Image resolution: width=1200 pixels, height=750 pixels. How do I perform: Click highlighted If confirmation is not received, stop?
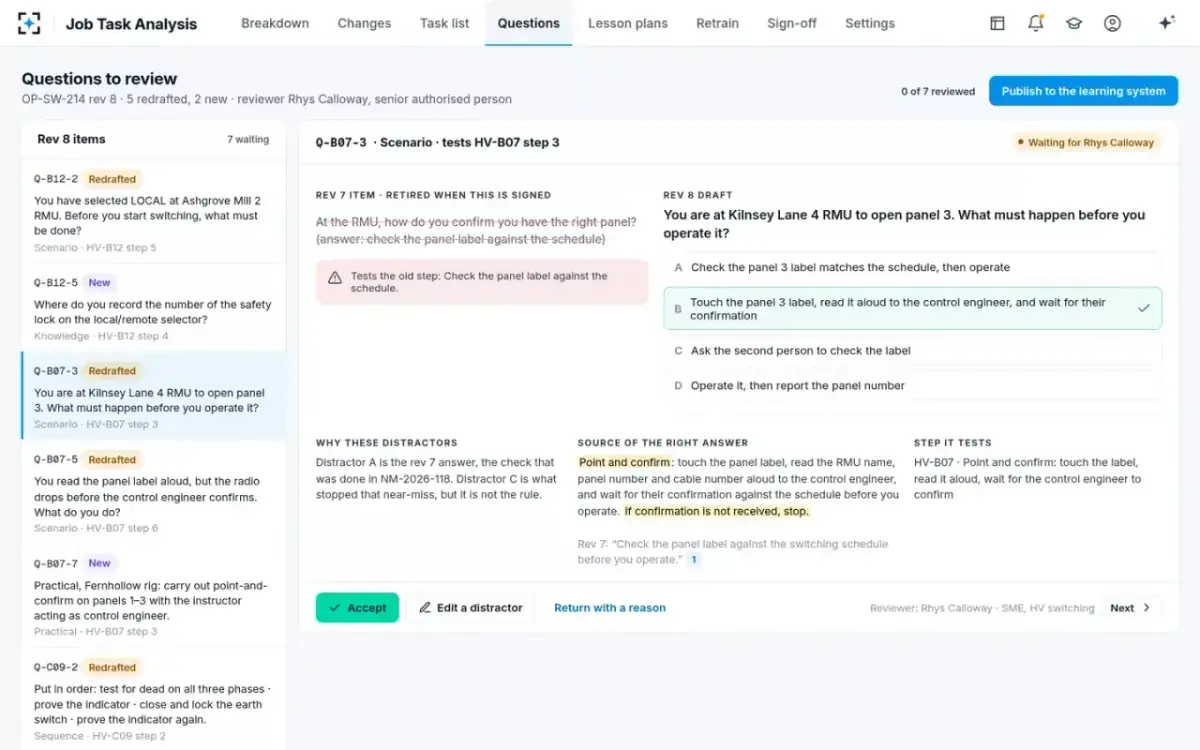[x=717, y=511]
